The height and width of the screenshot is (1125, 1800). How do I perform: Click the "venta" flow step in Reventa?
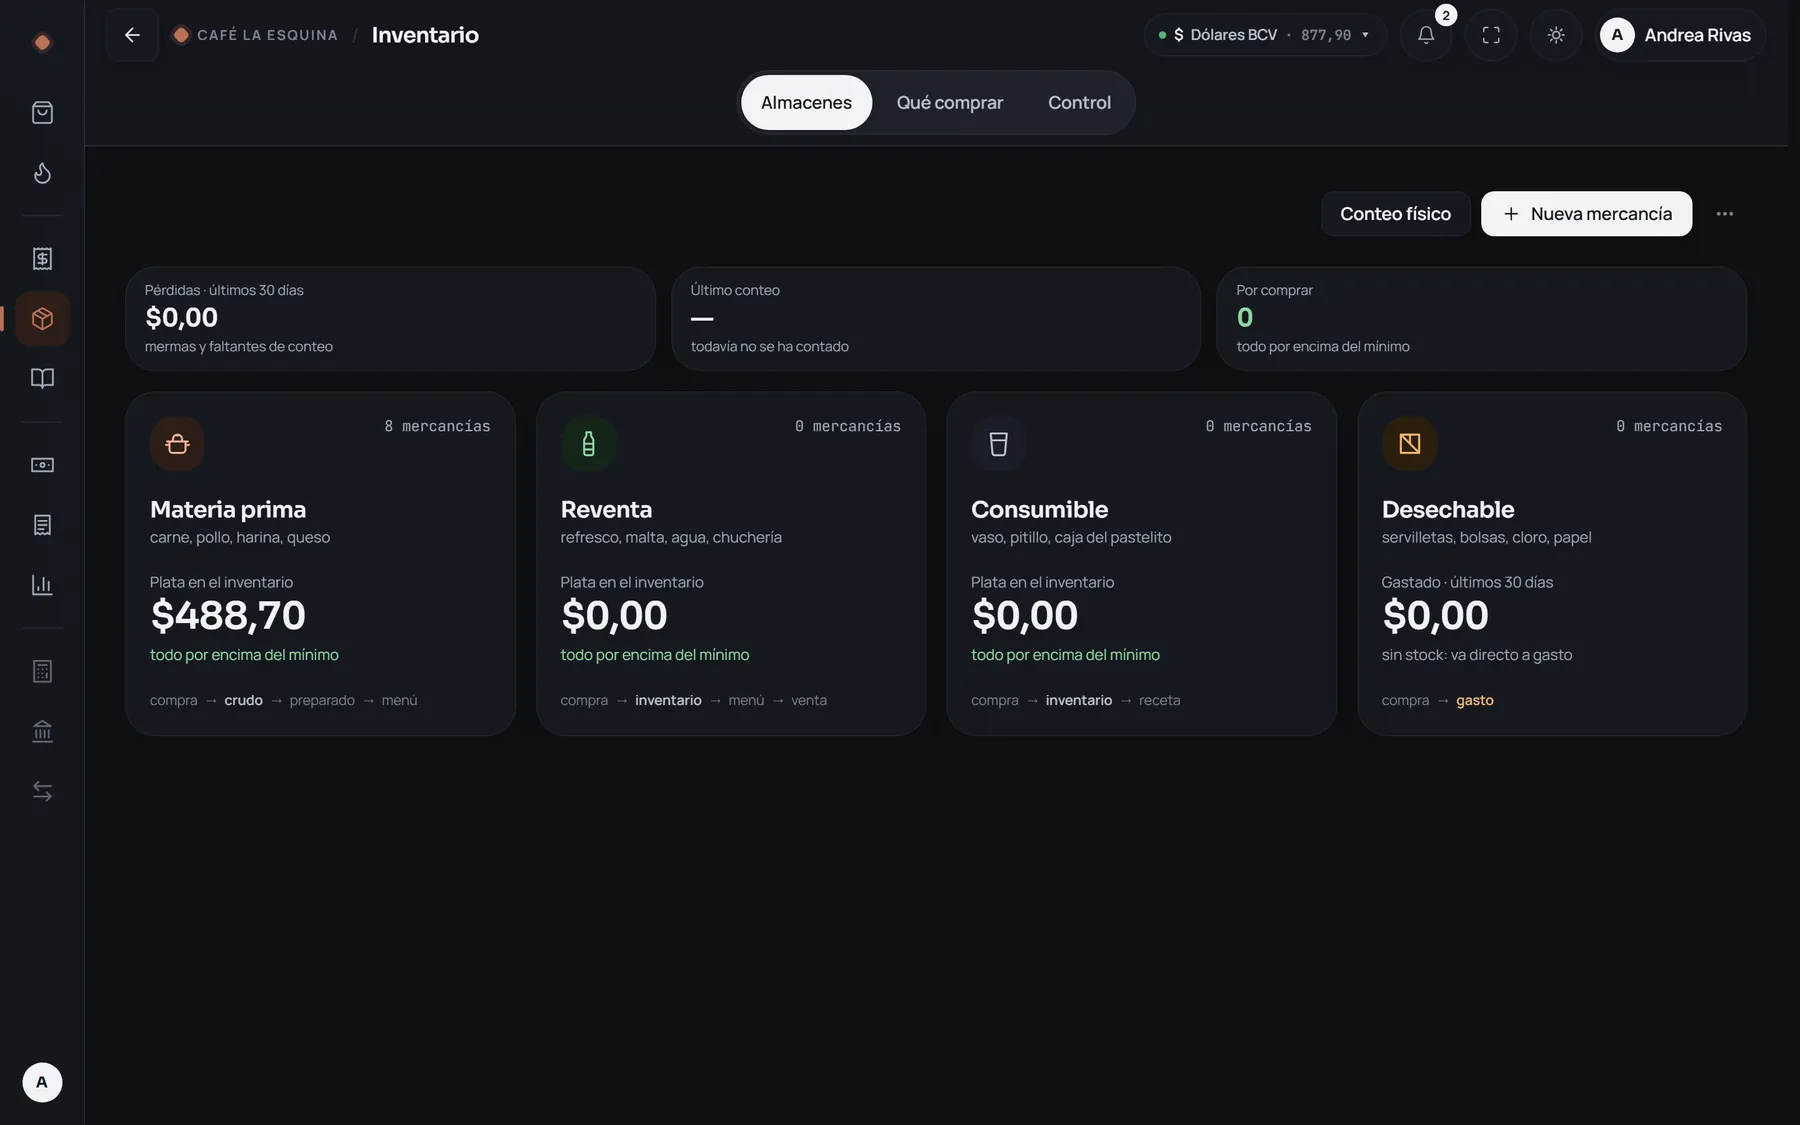[x=809, y=700]
